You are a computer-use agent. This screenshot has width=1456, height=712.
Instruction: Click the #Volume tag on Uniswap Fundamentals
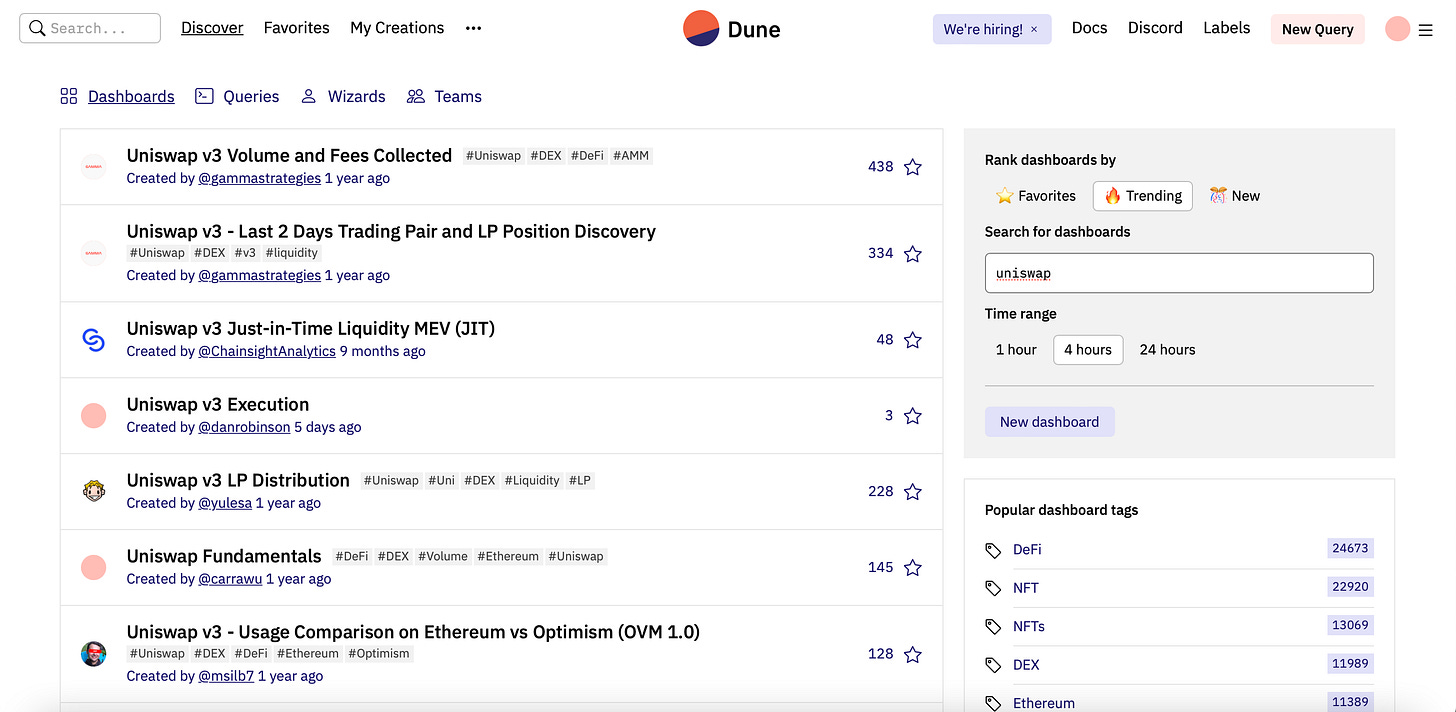(x=443, y=556)
